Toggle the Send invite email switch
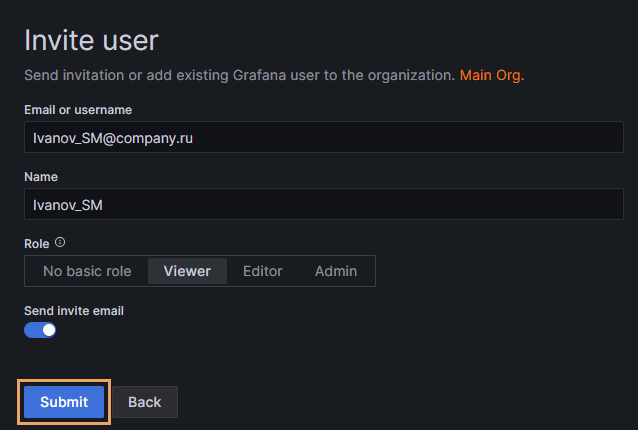This screenshot has width=638, height=430. [x=40, y=330]
